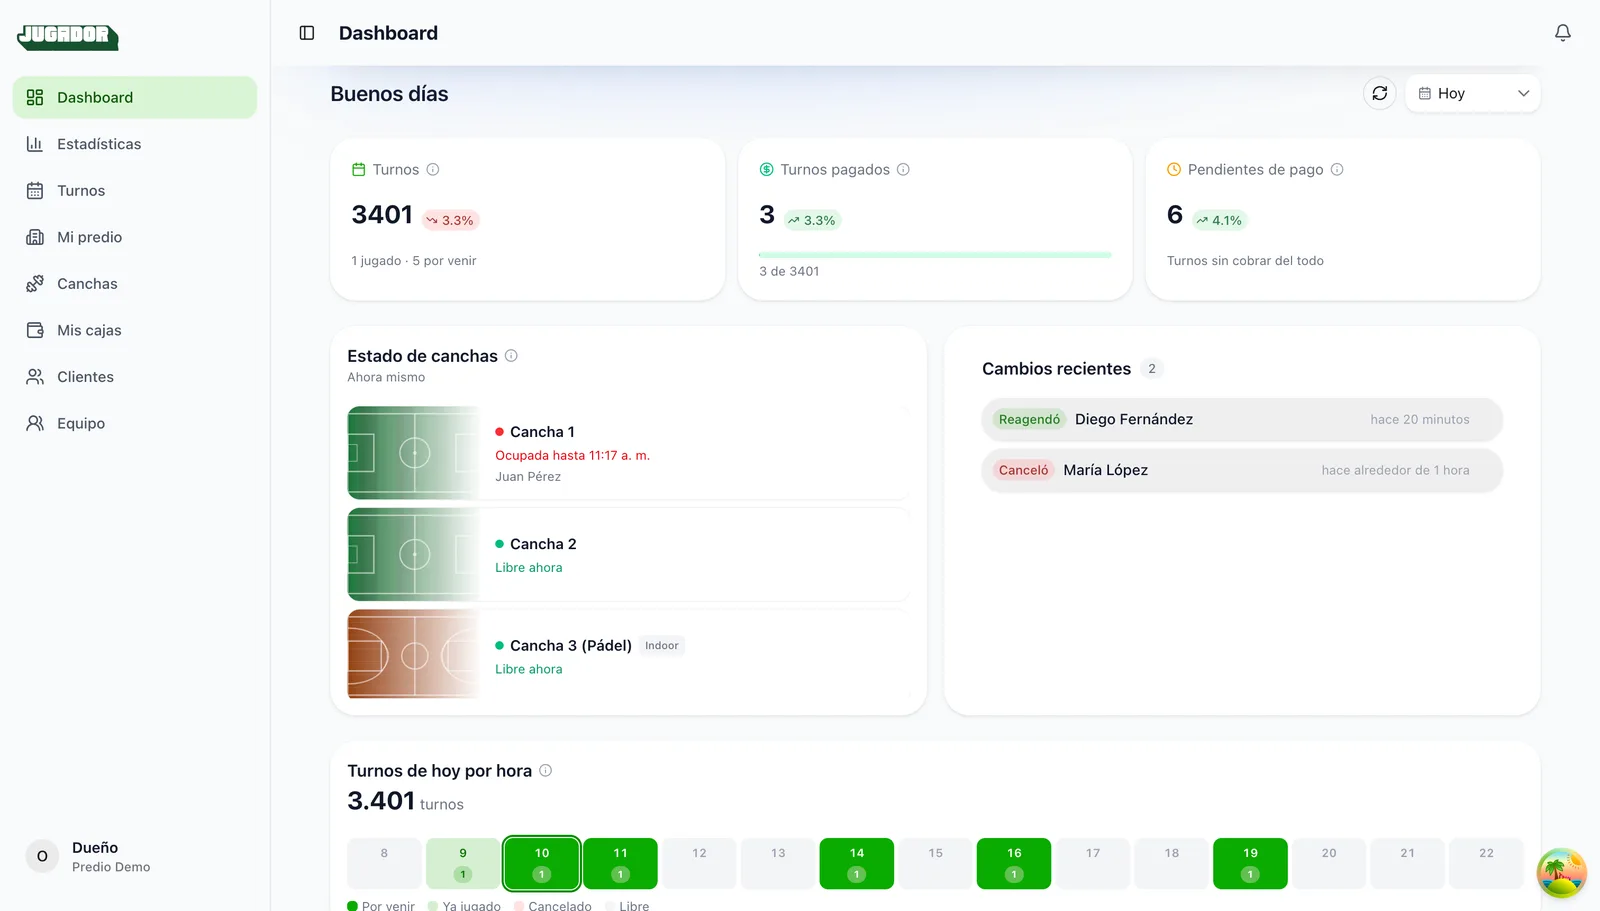Click the Jugador logo
Screen dimensions: 1600x911
pyautogui.click(x=67, y=37)
